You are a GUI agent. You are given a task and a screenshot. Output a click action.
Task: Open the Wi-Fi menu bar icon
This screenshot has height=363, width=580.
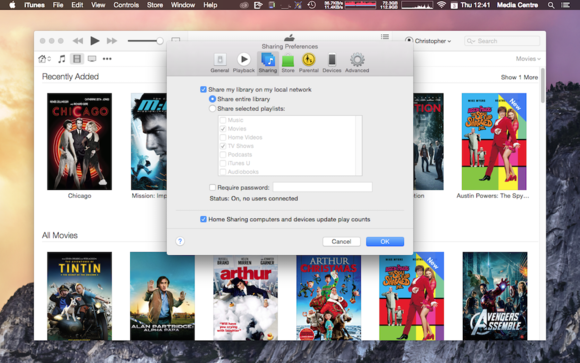click(441, 5)
